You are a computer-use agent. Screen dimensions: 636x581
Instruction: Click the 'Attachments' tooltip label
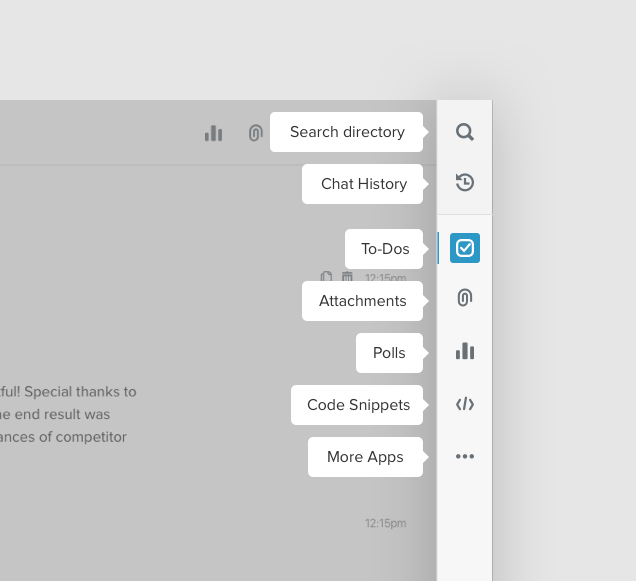coord(363,301)
